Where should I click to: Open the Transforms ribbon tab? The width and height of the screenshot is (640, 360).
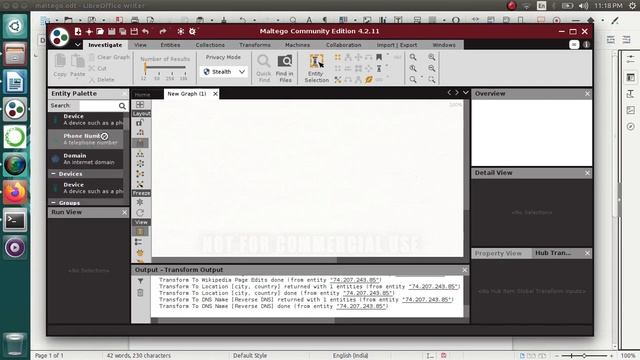pos(255,45)
